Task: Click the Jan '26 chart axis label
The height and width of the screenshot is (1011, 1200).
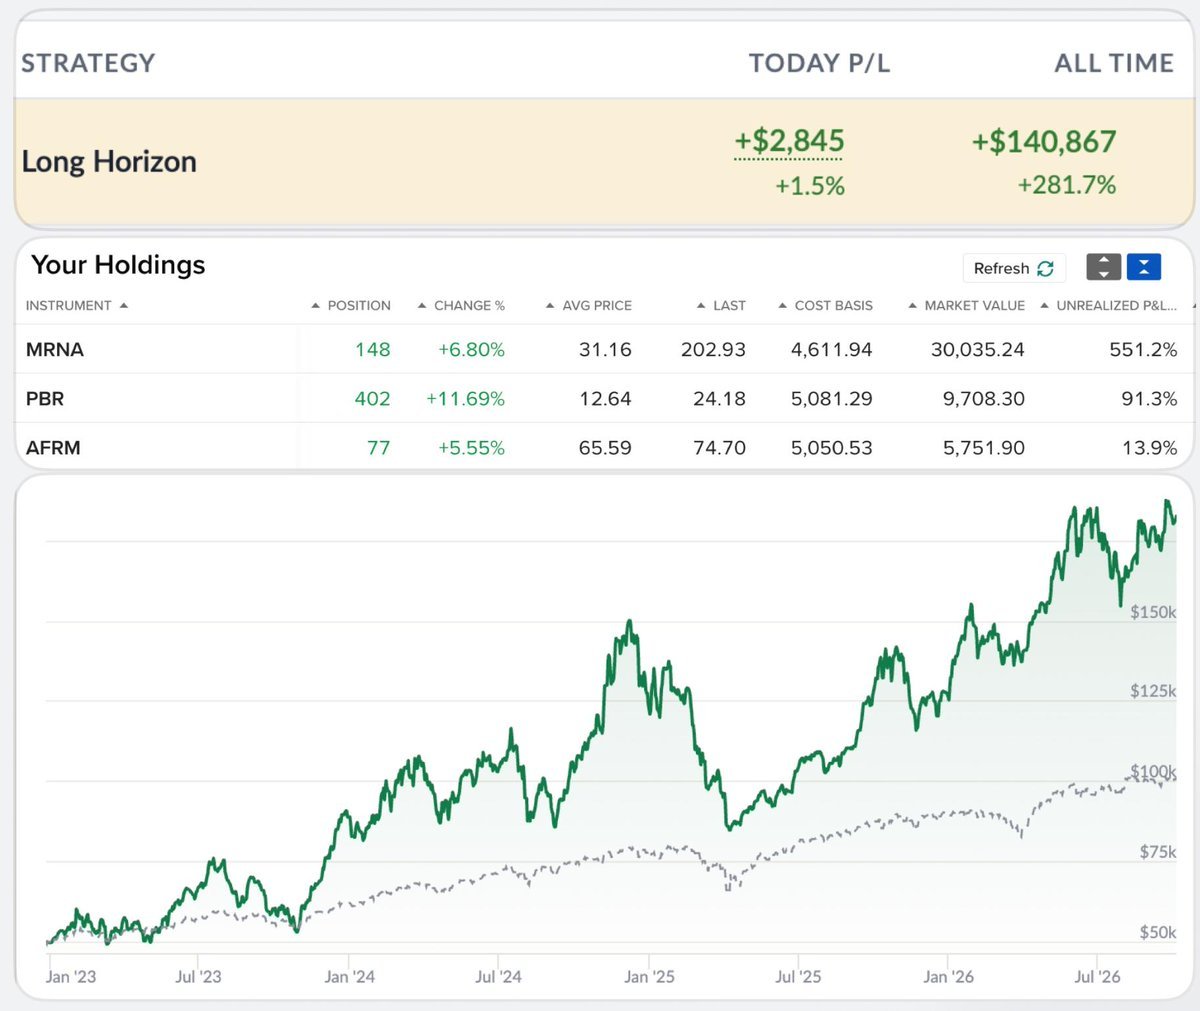Action: click(x=948, y=976)
